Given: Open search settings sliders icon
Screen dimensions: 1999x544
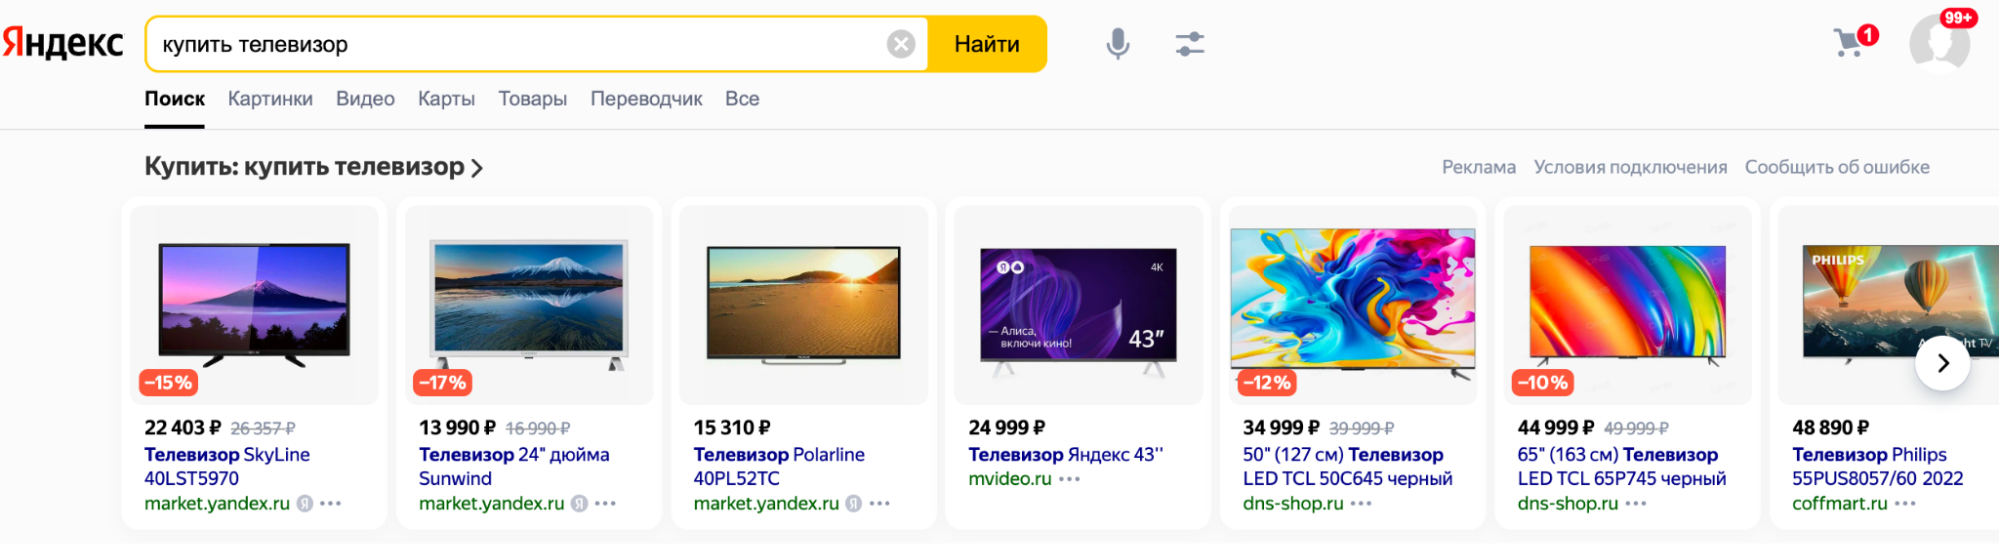Looking at the screenshot, I should point(1189,44).
